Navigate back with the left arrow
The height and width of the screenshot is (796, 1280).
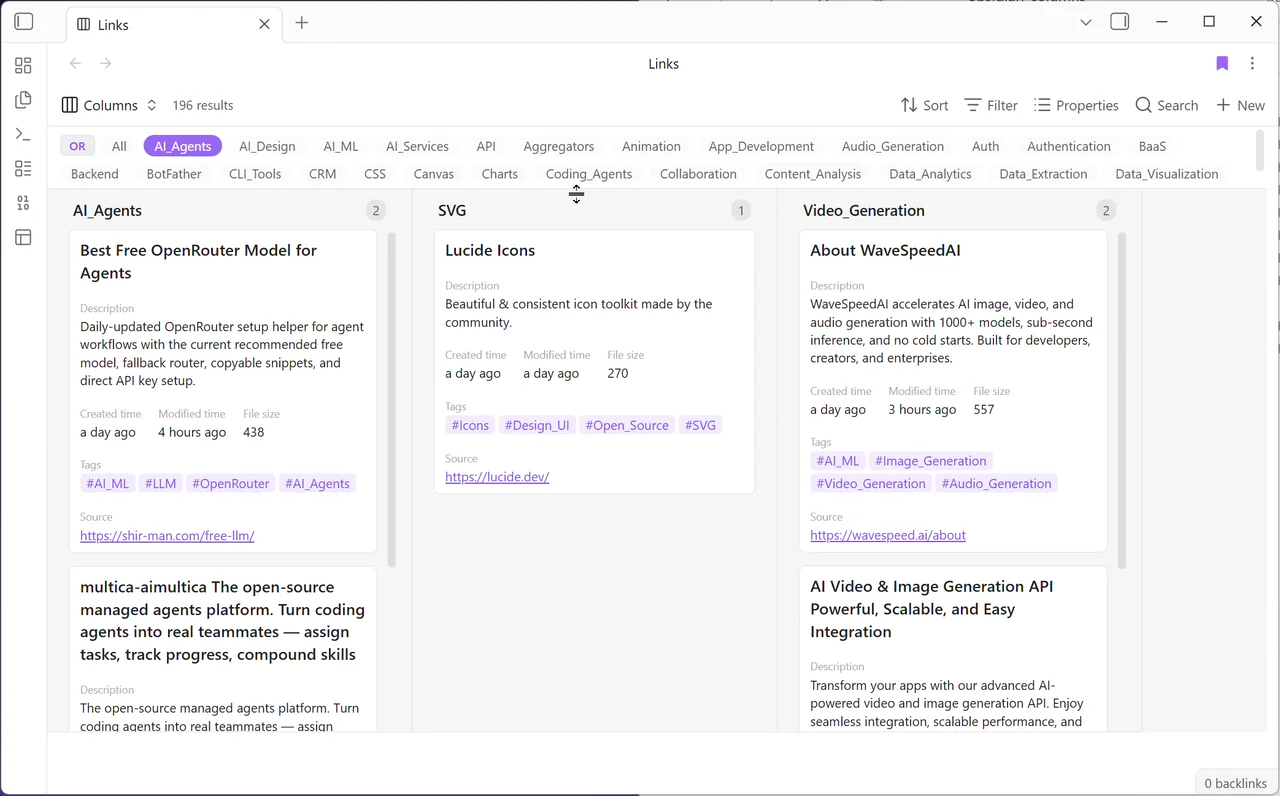pos(75,64)
